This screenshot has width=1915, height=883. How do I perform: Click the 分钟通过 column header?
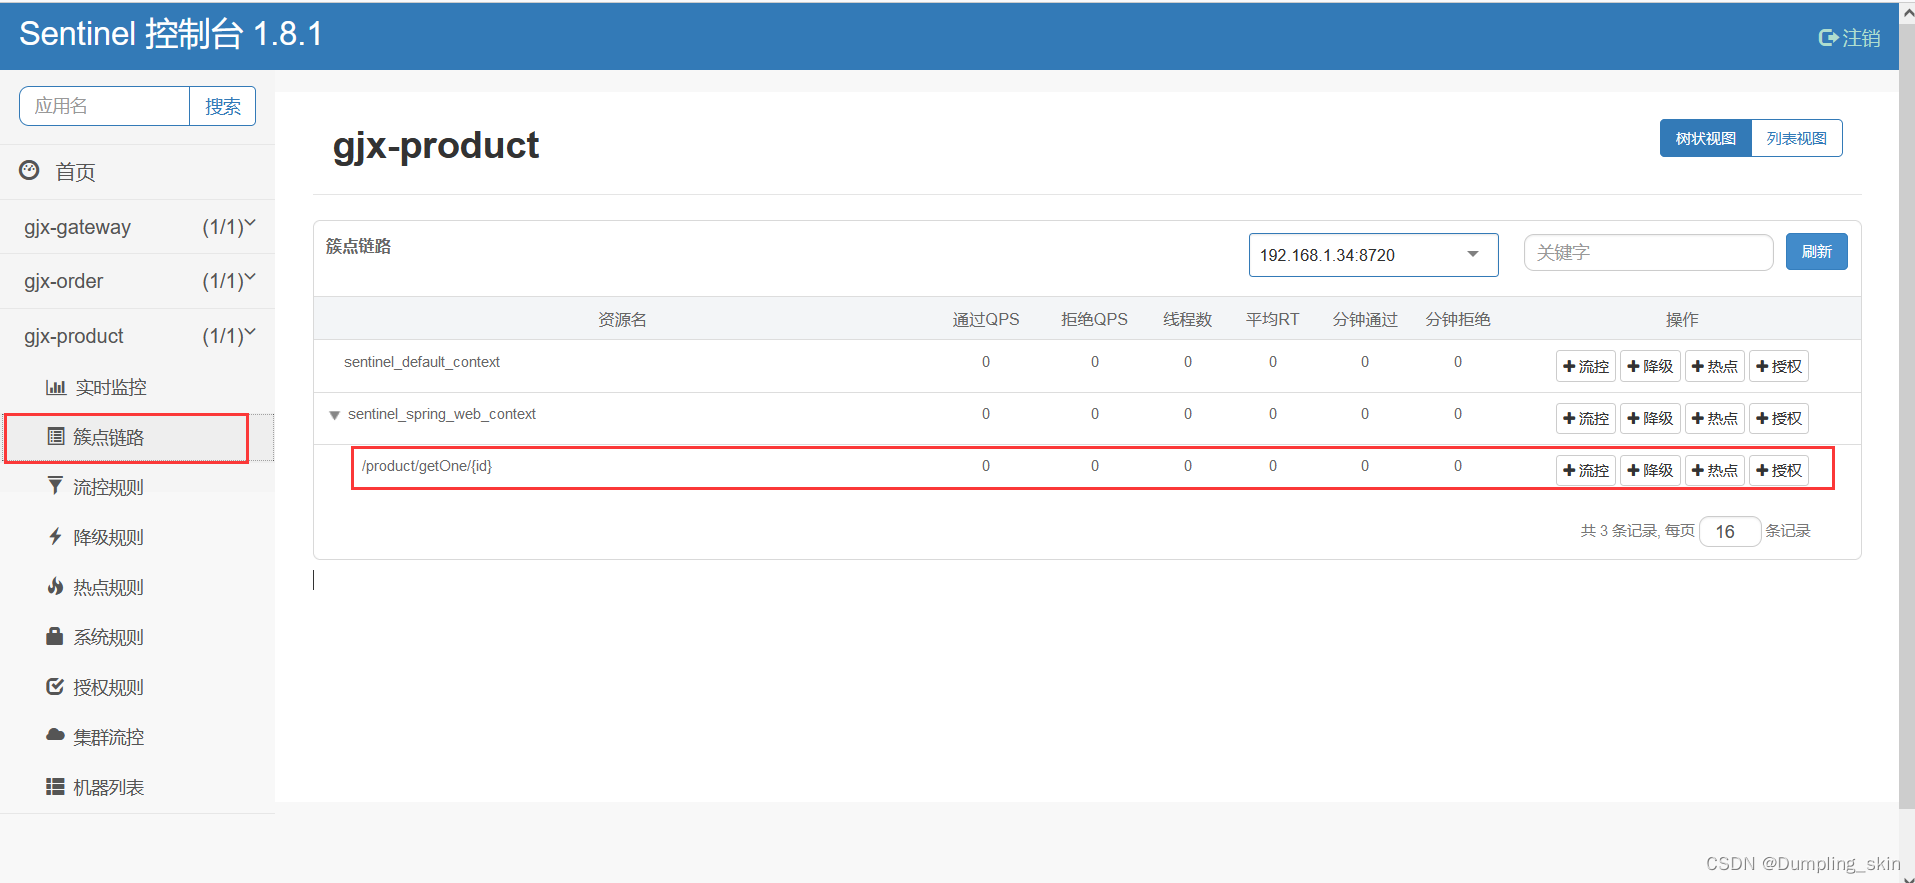tap(1365, 319)
